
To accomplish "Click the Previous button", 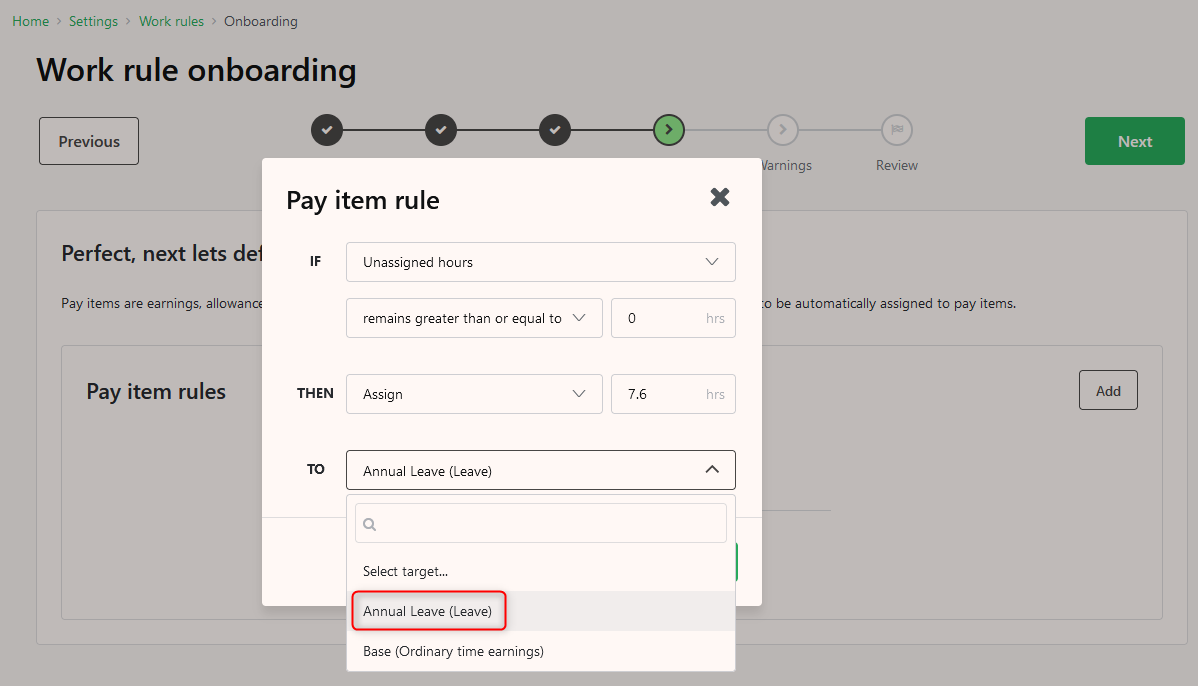I will tap(89, 141).
